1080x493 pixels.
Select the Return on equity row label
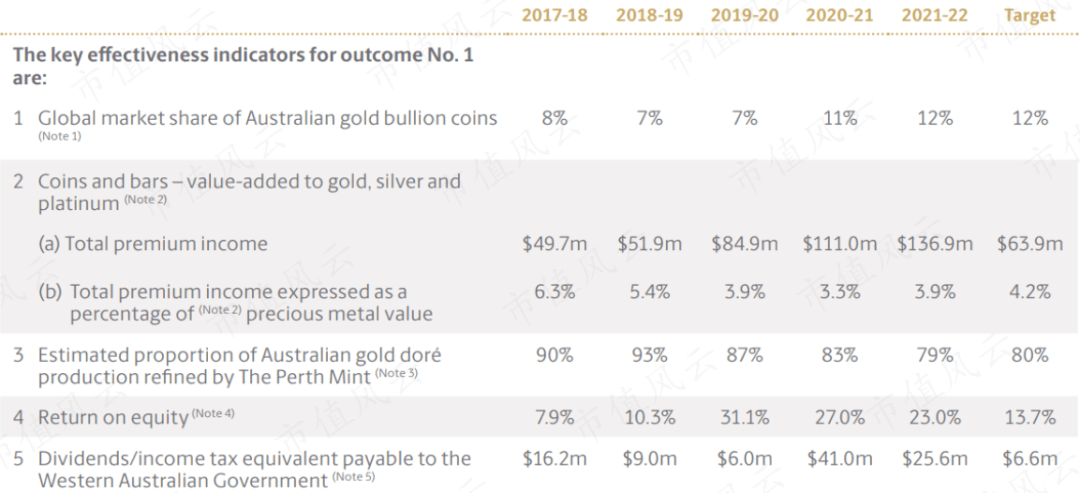[x=113, y=417]
